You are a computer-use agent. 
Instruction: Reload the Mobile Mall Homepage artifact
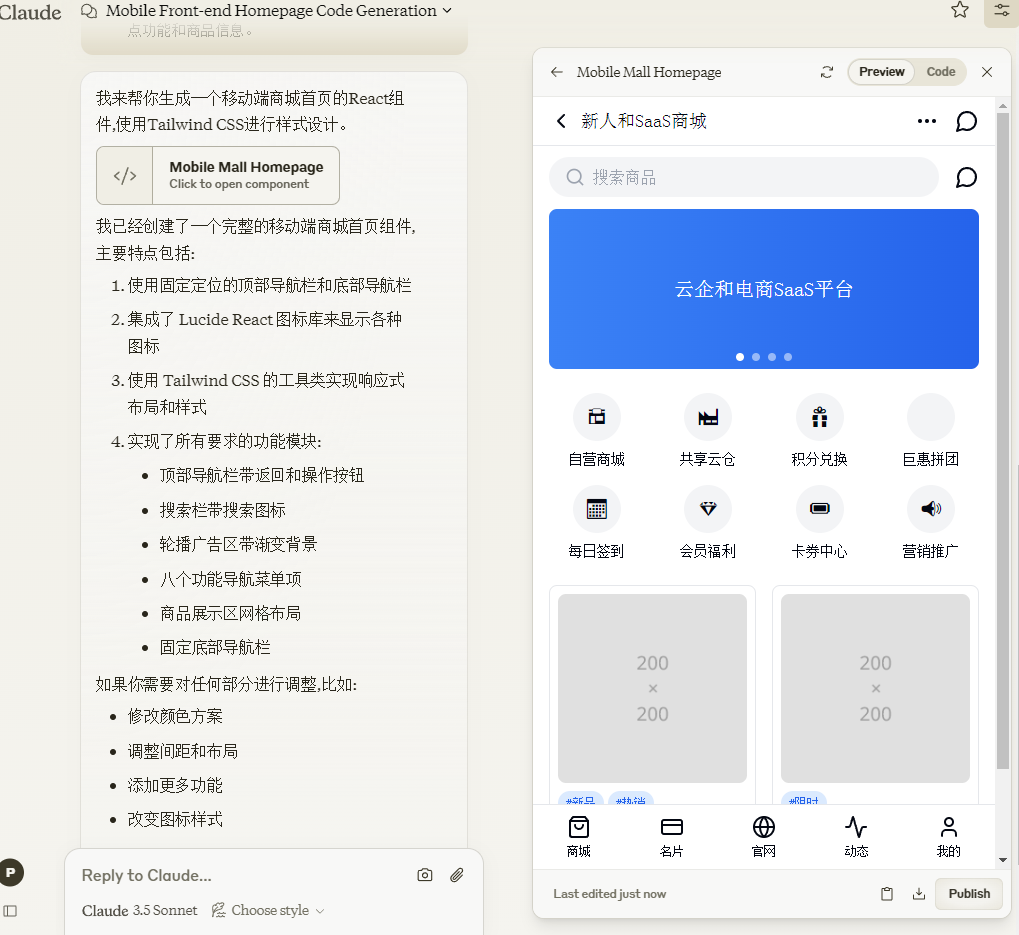[x=827, y=72]
